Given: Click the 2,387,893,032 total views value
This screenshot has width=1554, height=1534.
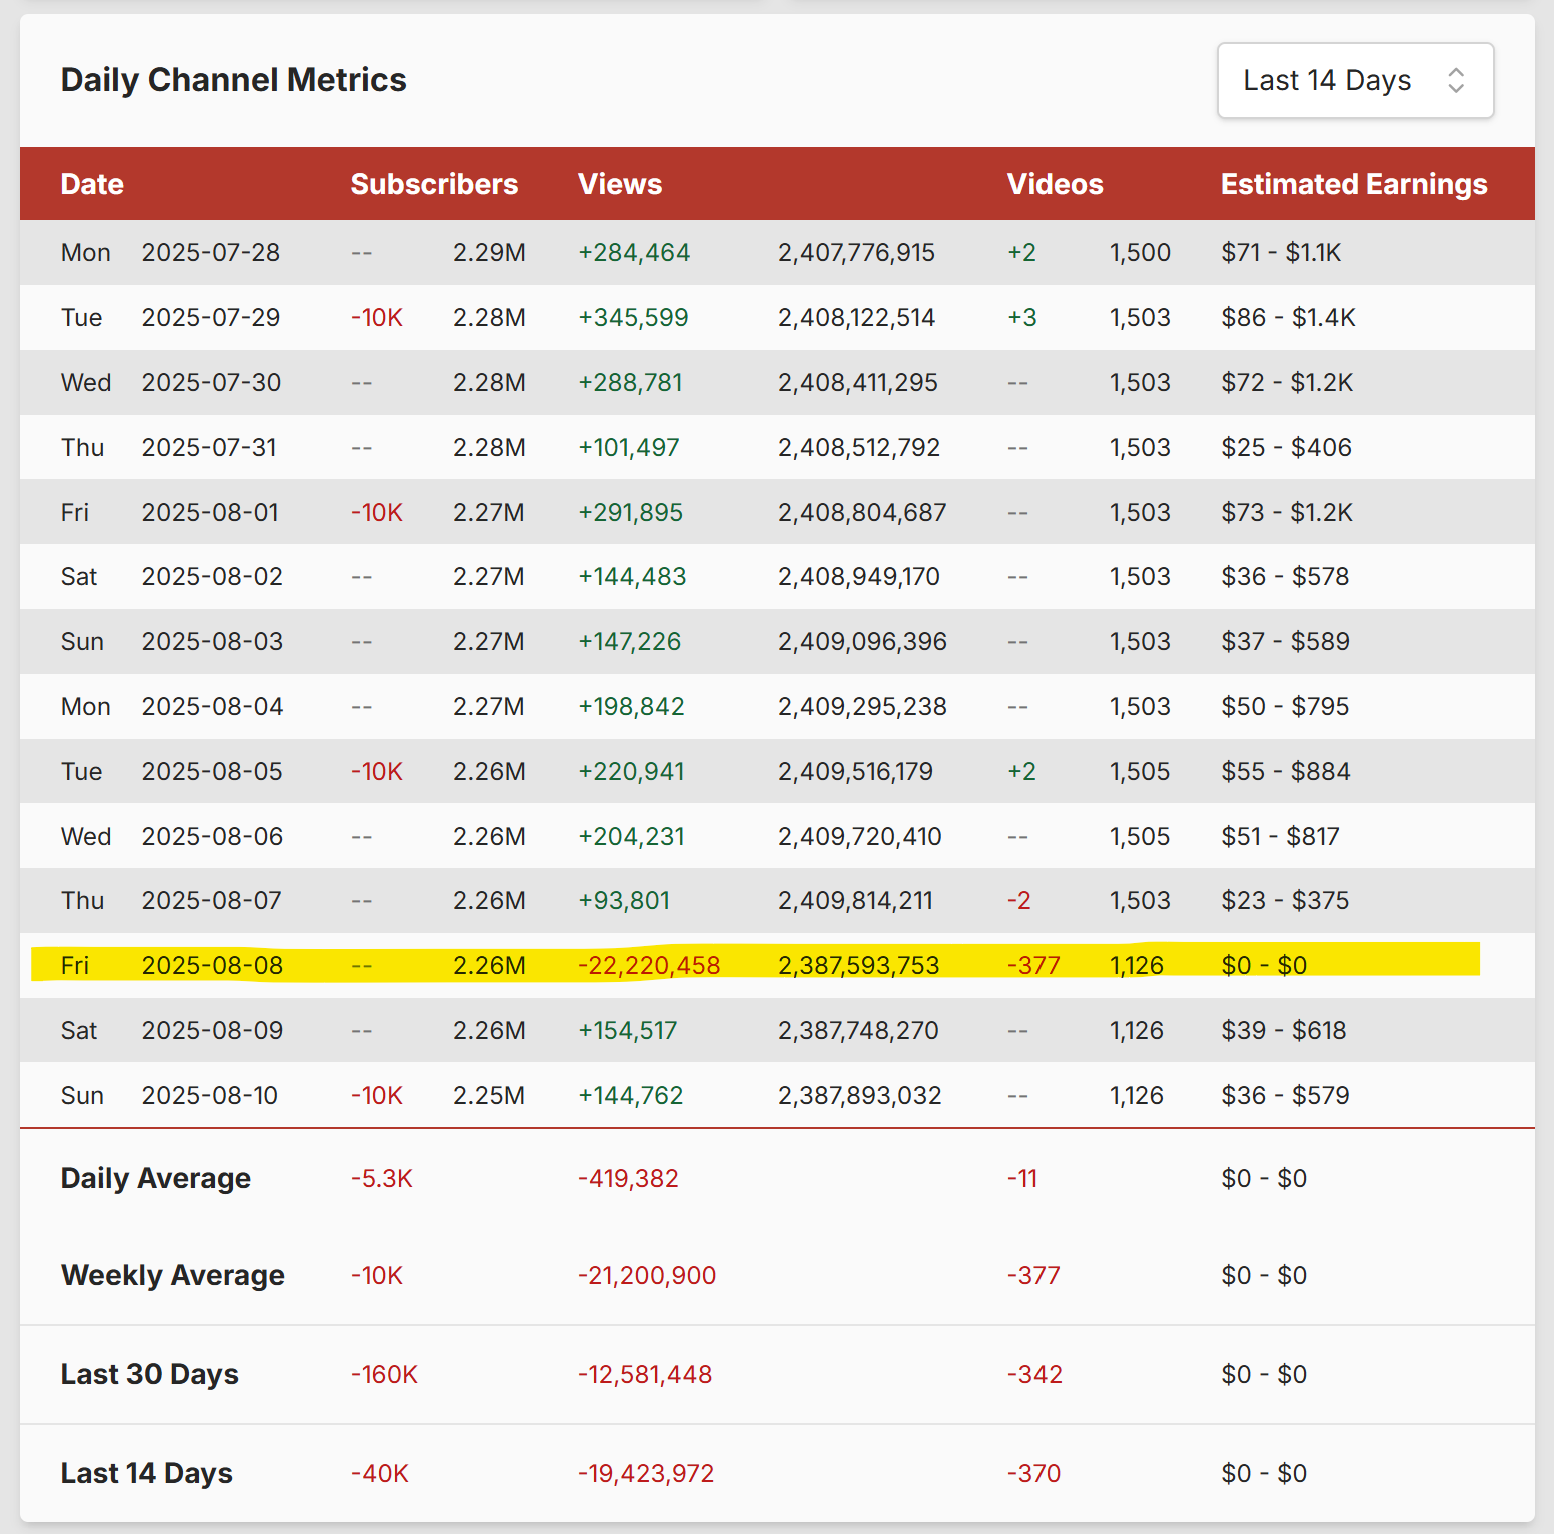Looking at the screenshot, I should 859,1095.
